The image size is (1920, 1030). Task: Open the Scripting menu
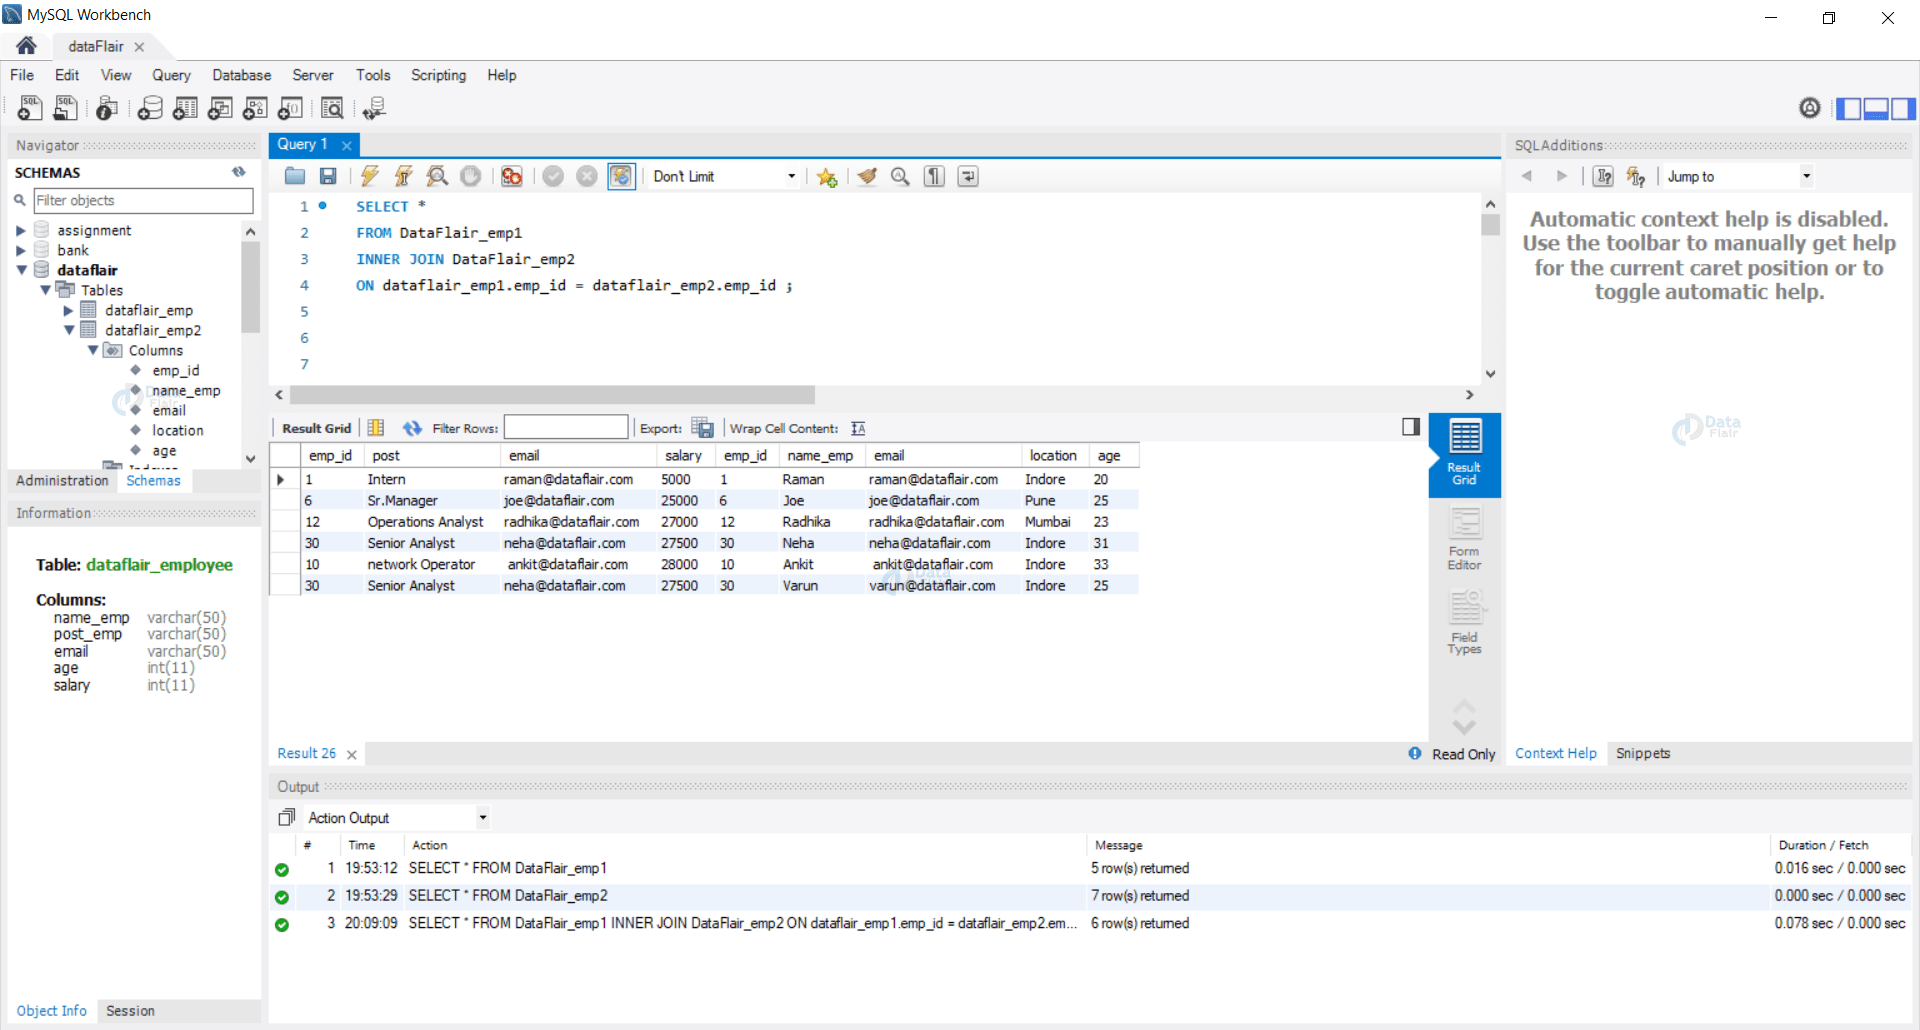pos(438,75)
